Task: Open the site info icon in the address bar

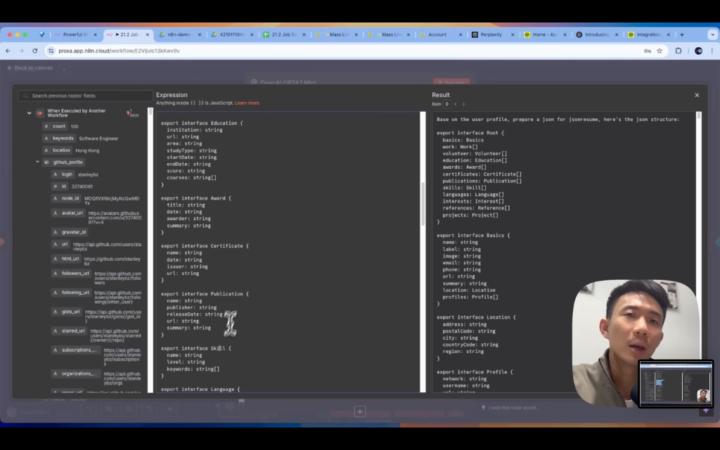Action: tap(51, 51)
